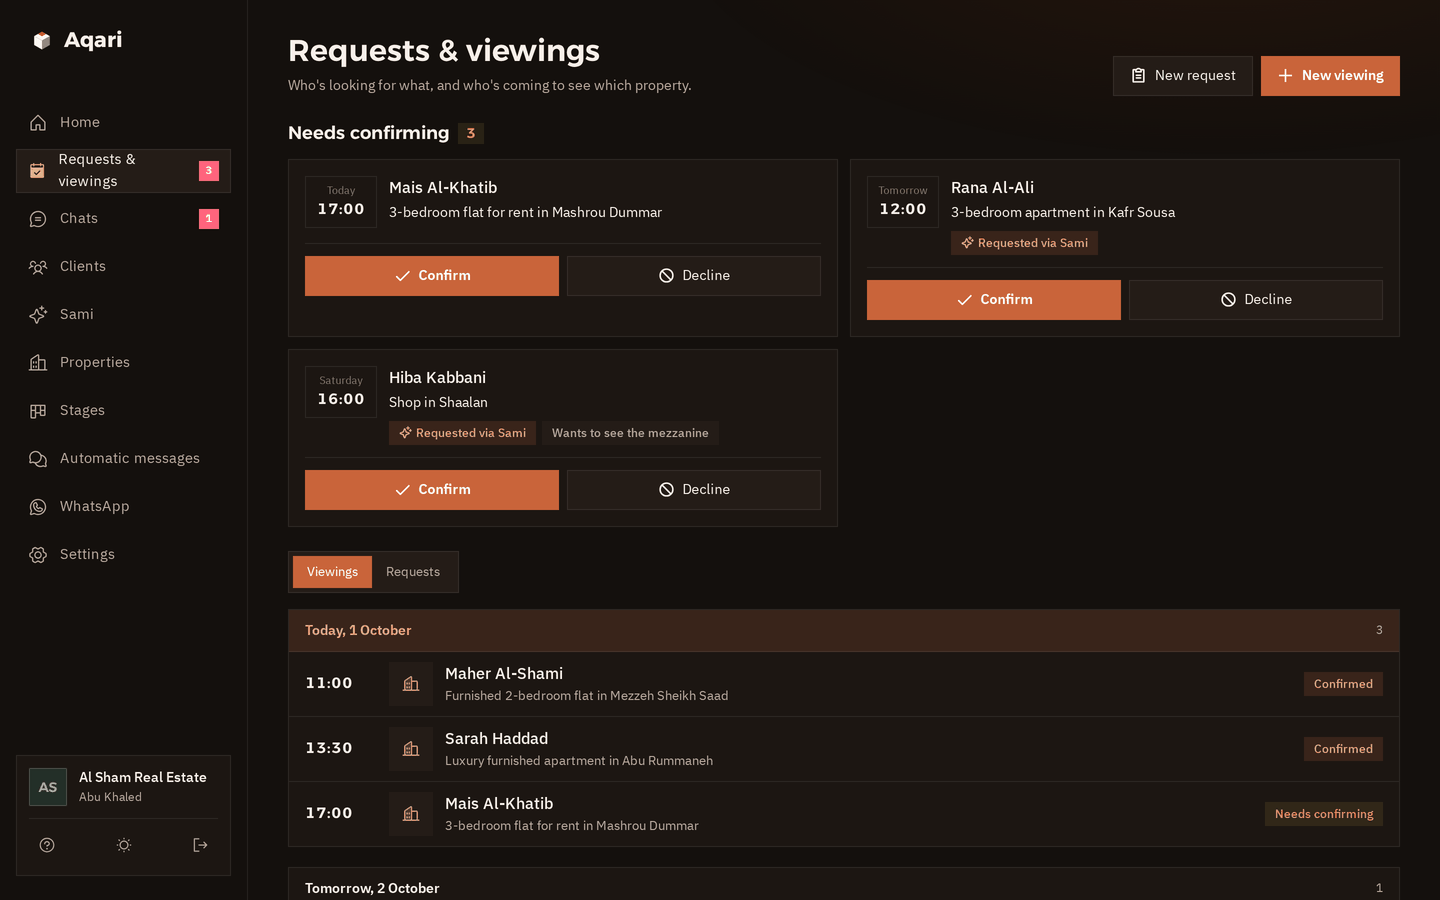Confirm Mais Al-Khatib's viewing
1440x900 pixels.
click(x=432, y=276)
